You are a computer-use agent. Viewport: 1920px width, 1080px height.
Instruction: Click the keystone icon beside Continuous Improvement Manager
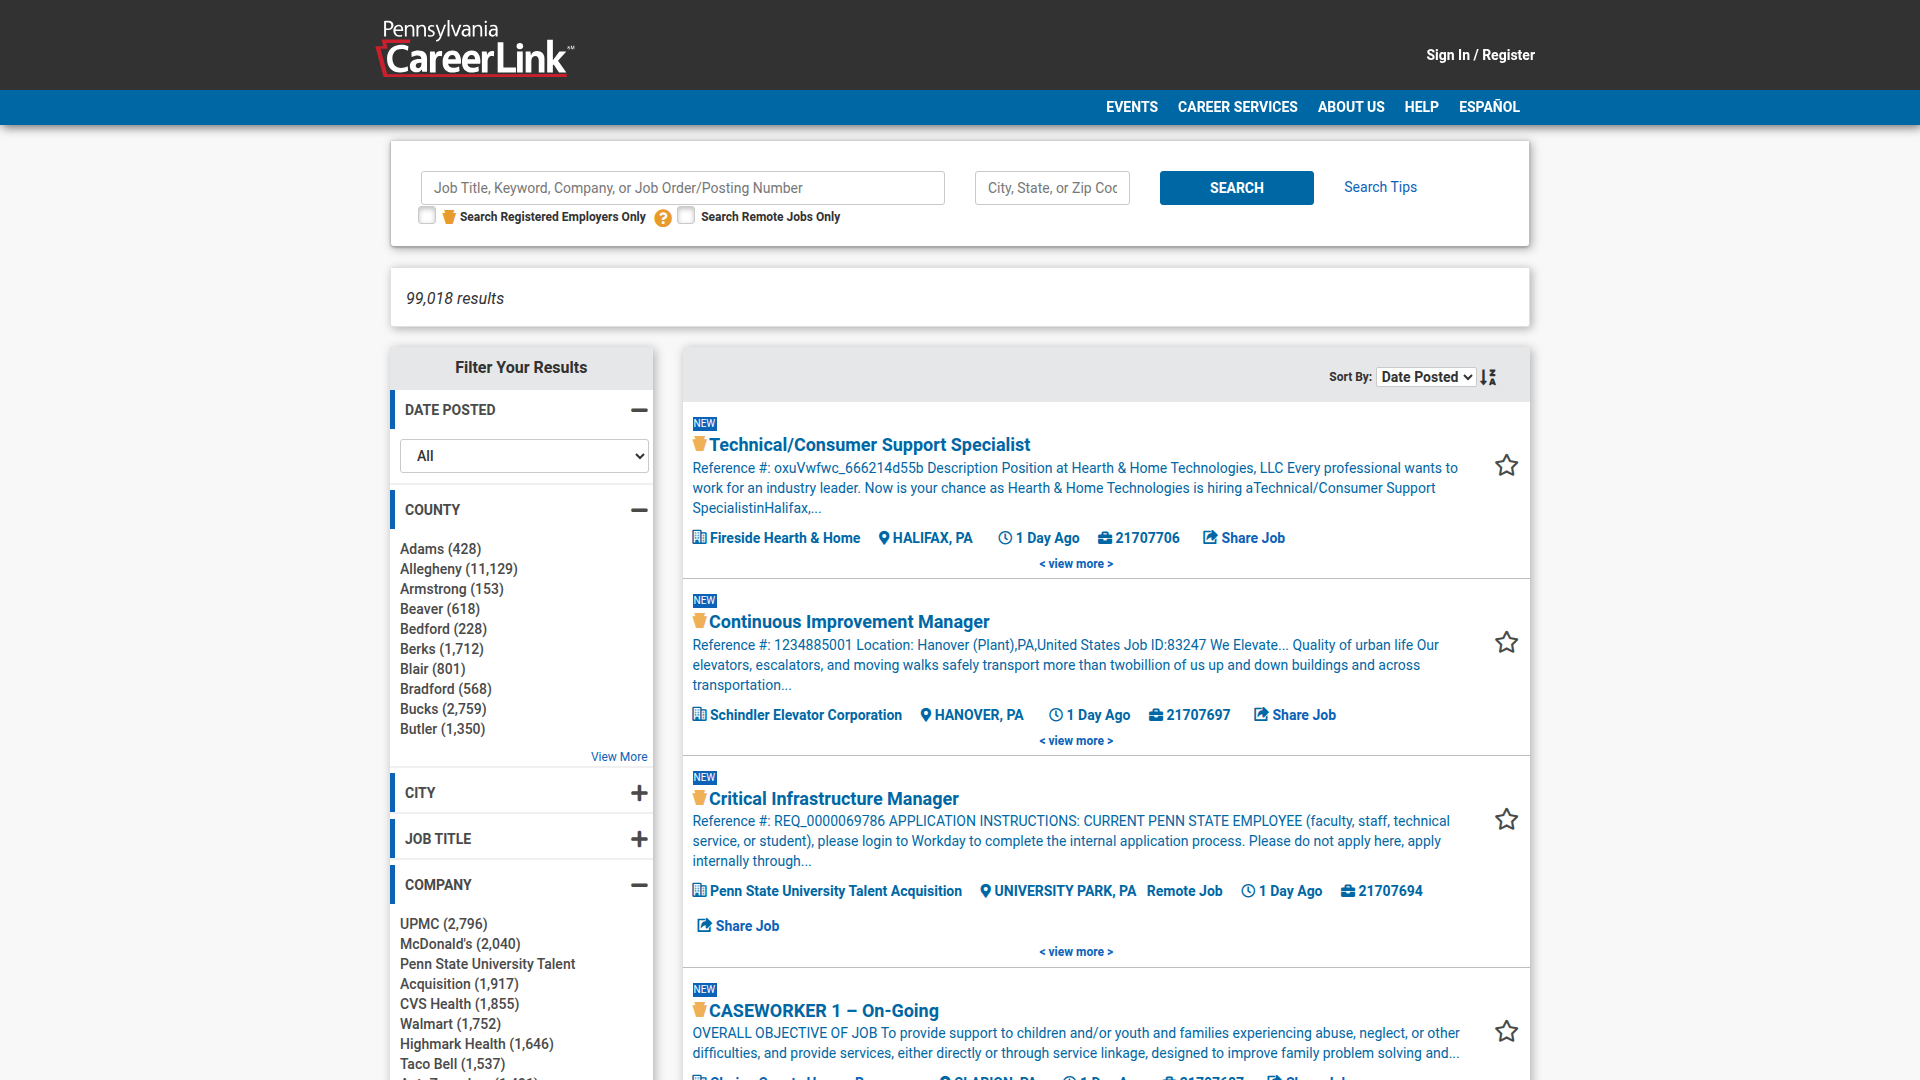click(x=700, y=621)
